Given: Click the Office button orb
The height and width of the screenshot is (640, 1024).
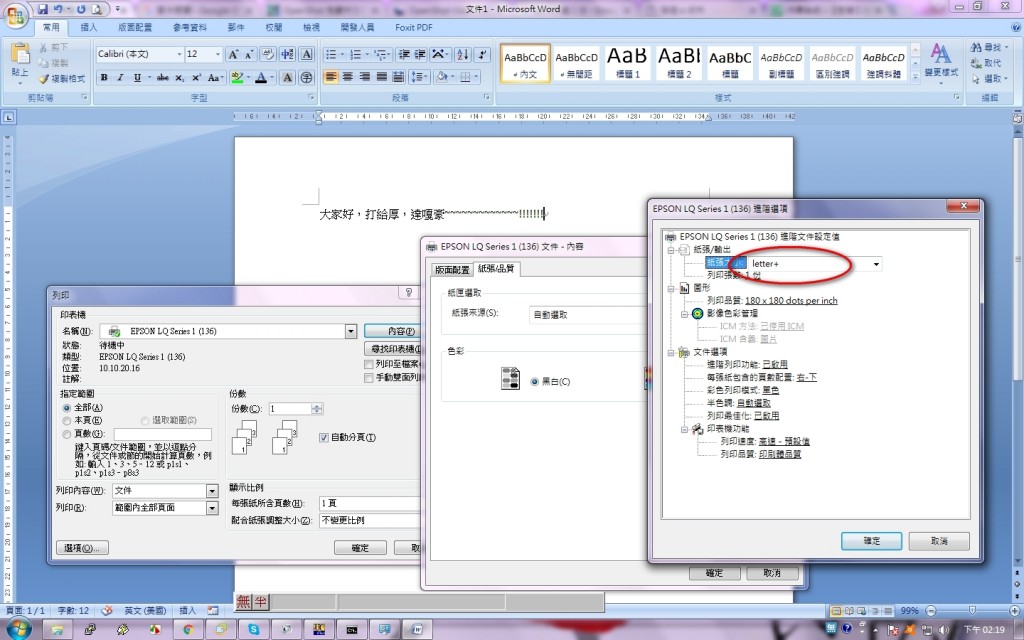Looking at the screenshot, I should click(x=16, y=14).
